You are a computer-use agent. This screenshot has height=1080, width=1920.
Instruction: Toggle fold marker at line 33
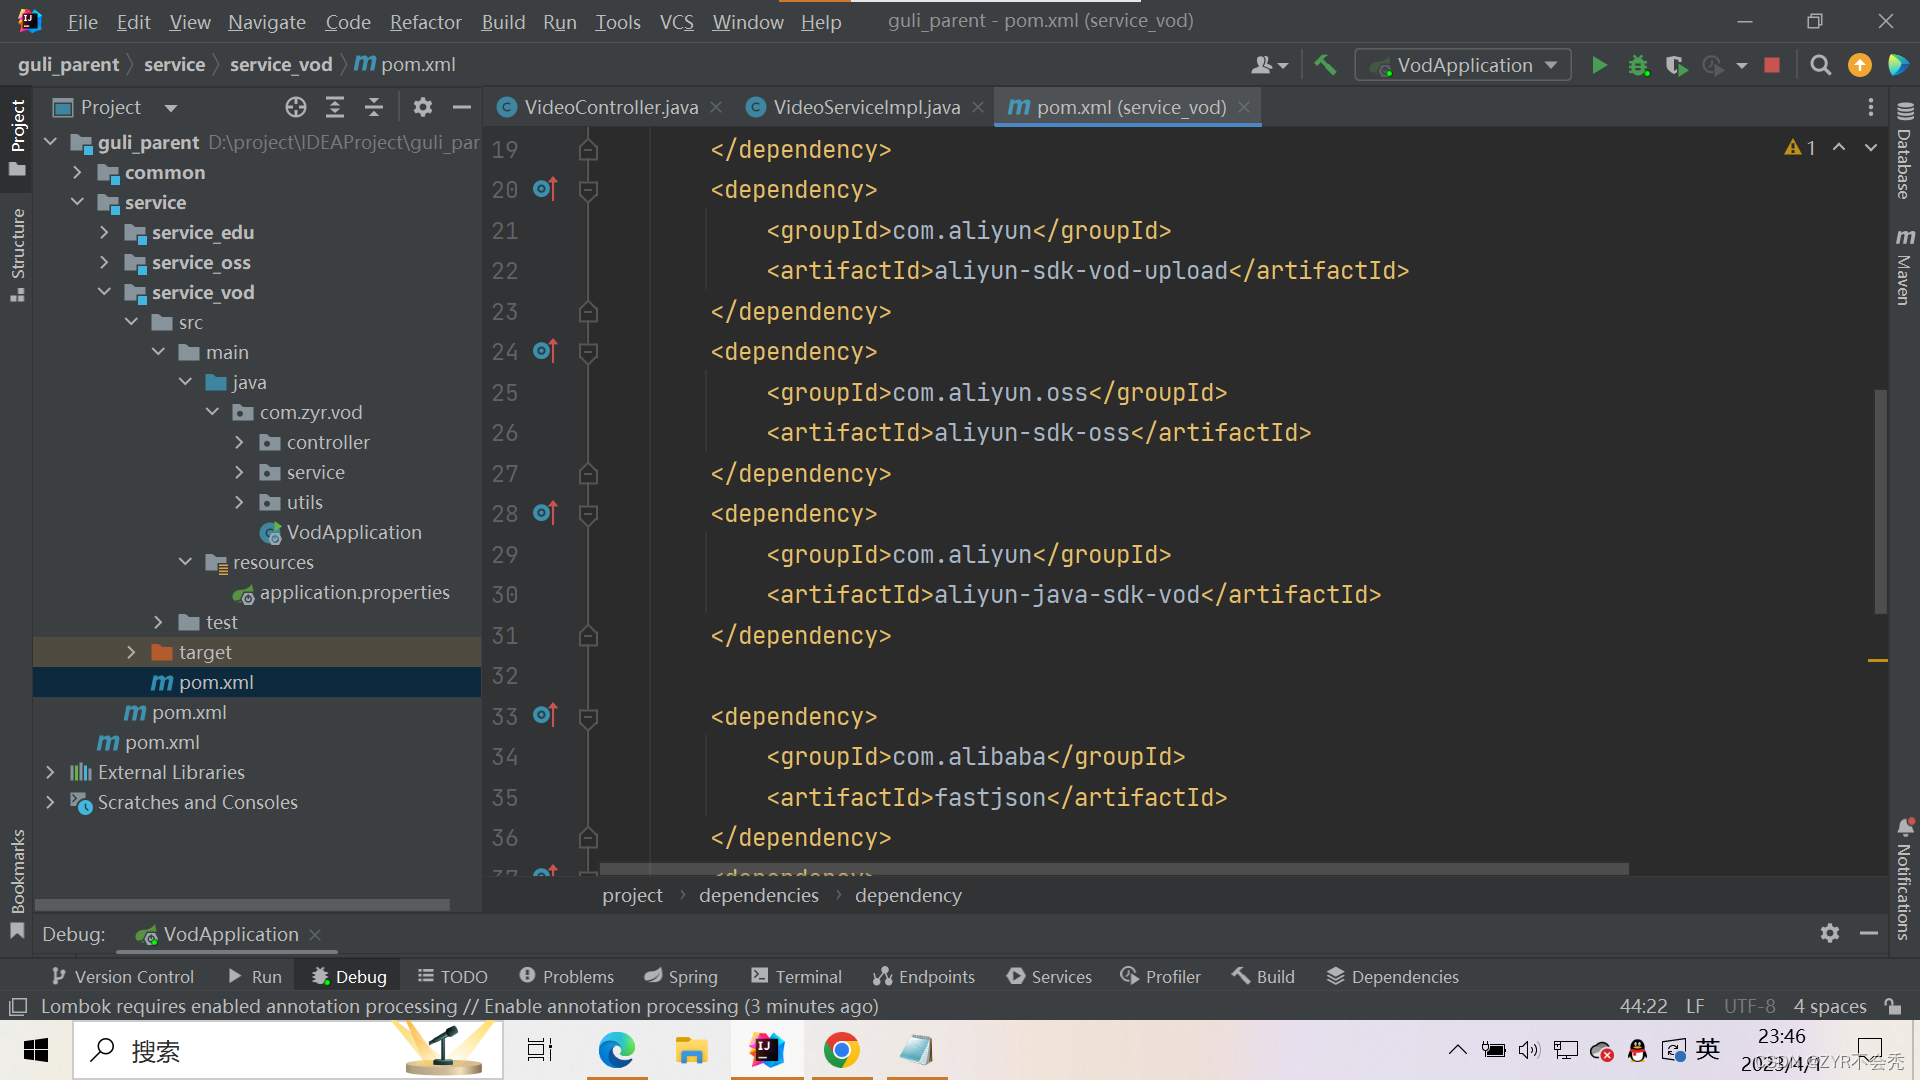(588, 717)
